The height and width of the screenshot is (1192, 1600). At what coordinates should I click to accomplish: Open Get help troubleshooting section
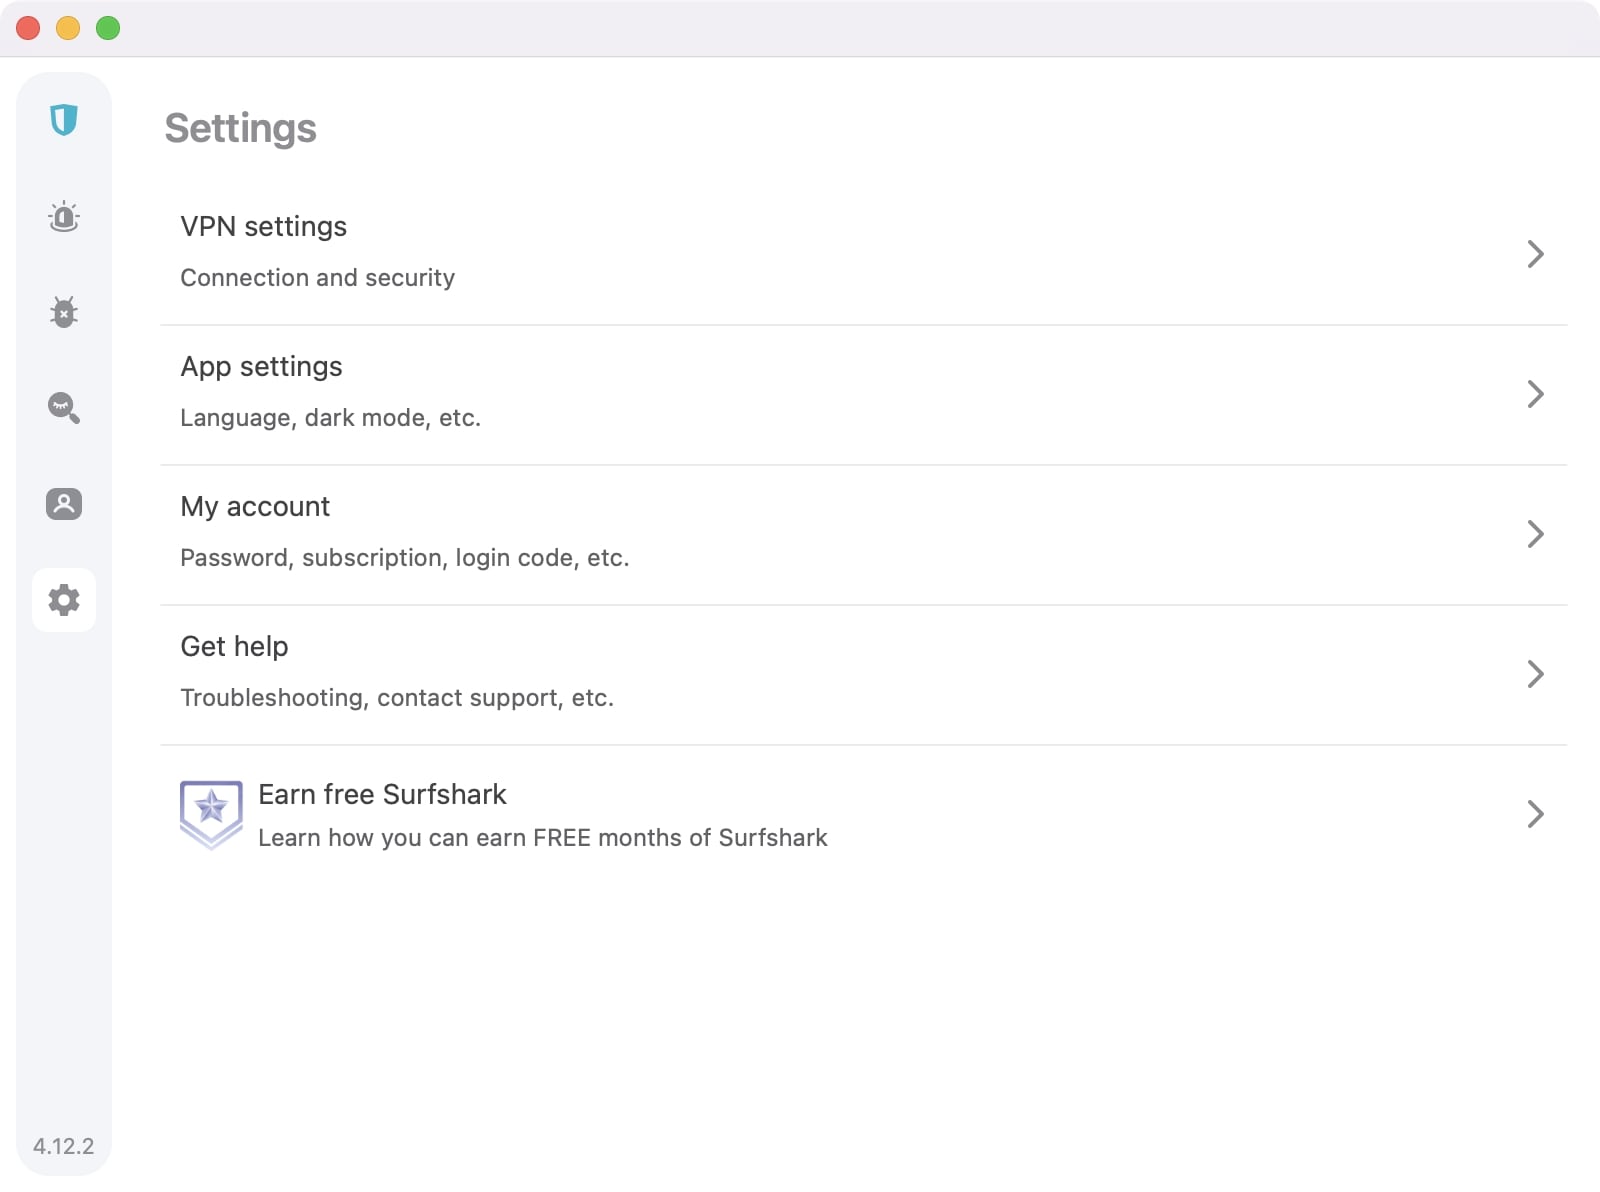233,646
